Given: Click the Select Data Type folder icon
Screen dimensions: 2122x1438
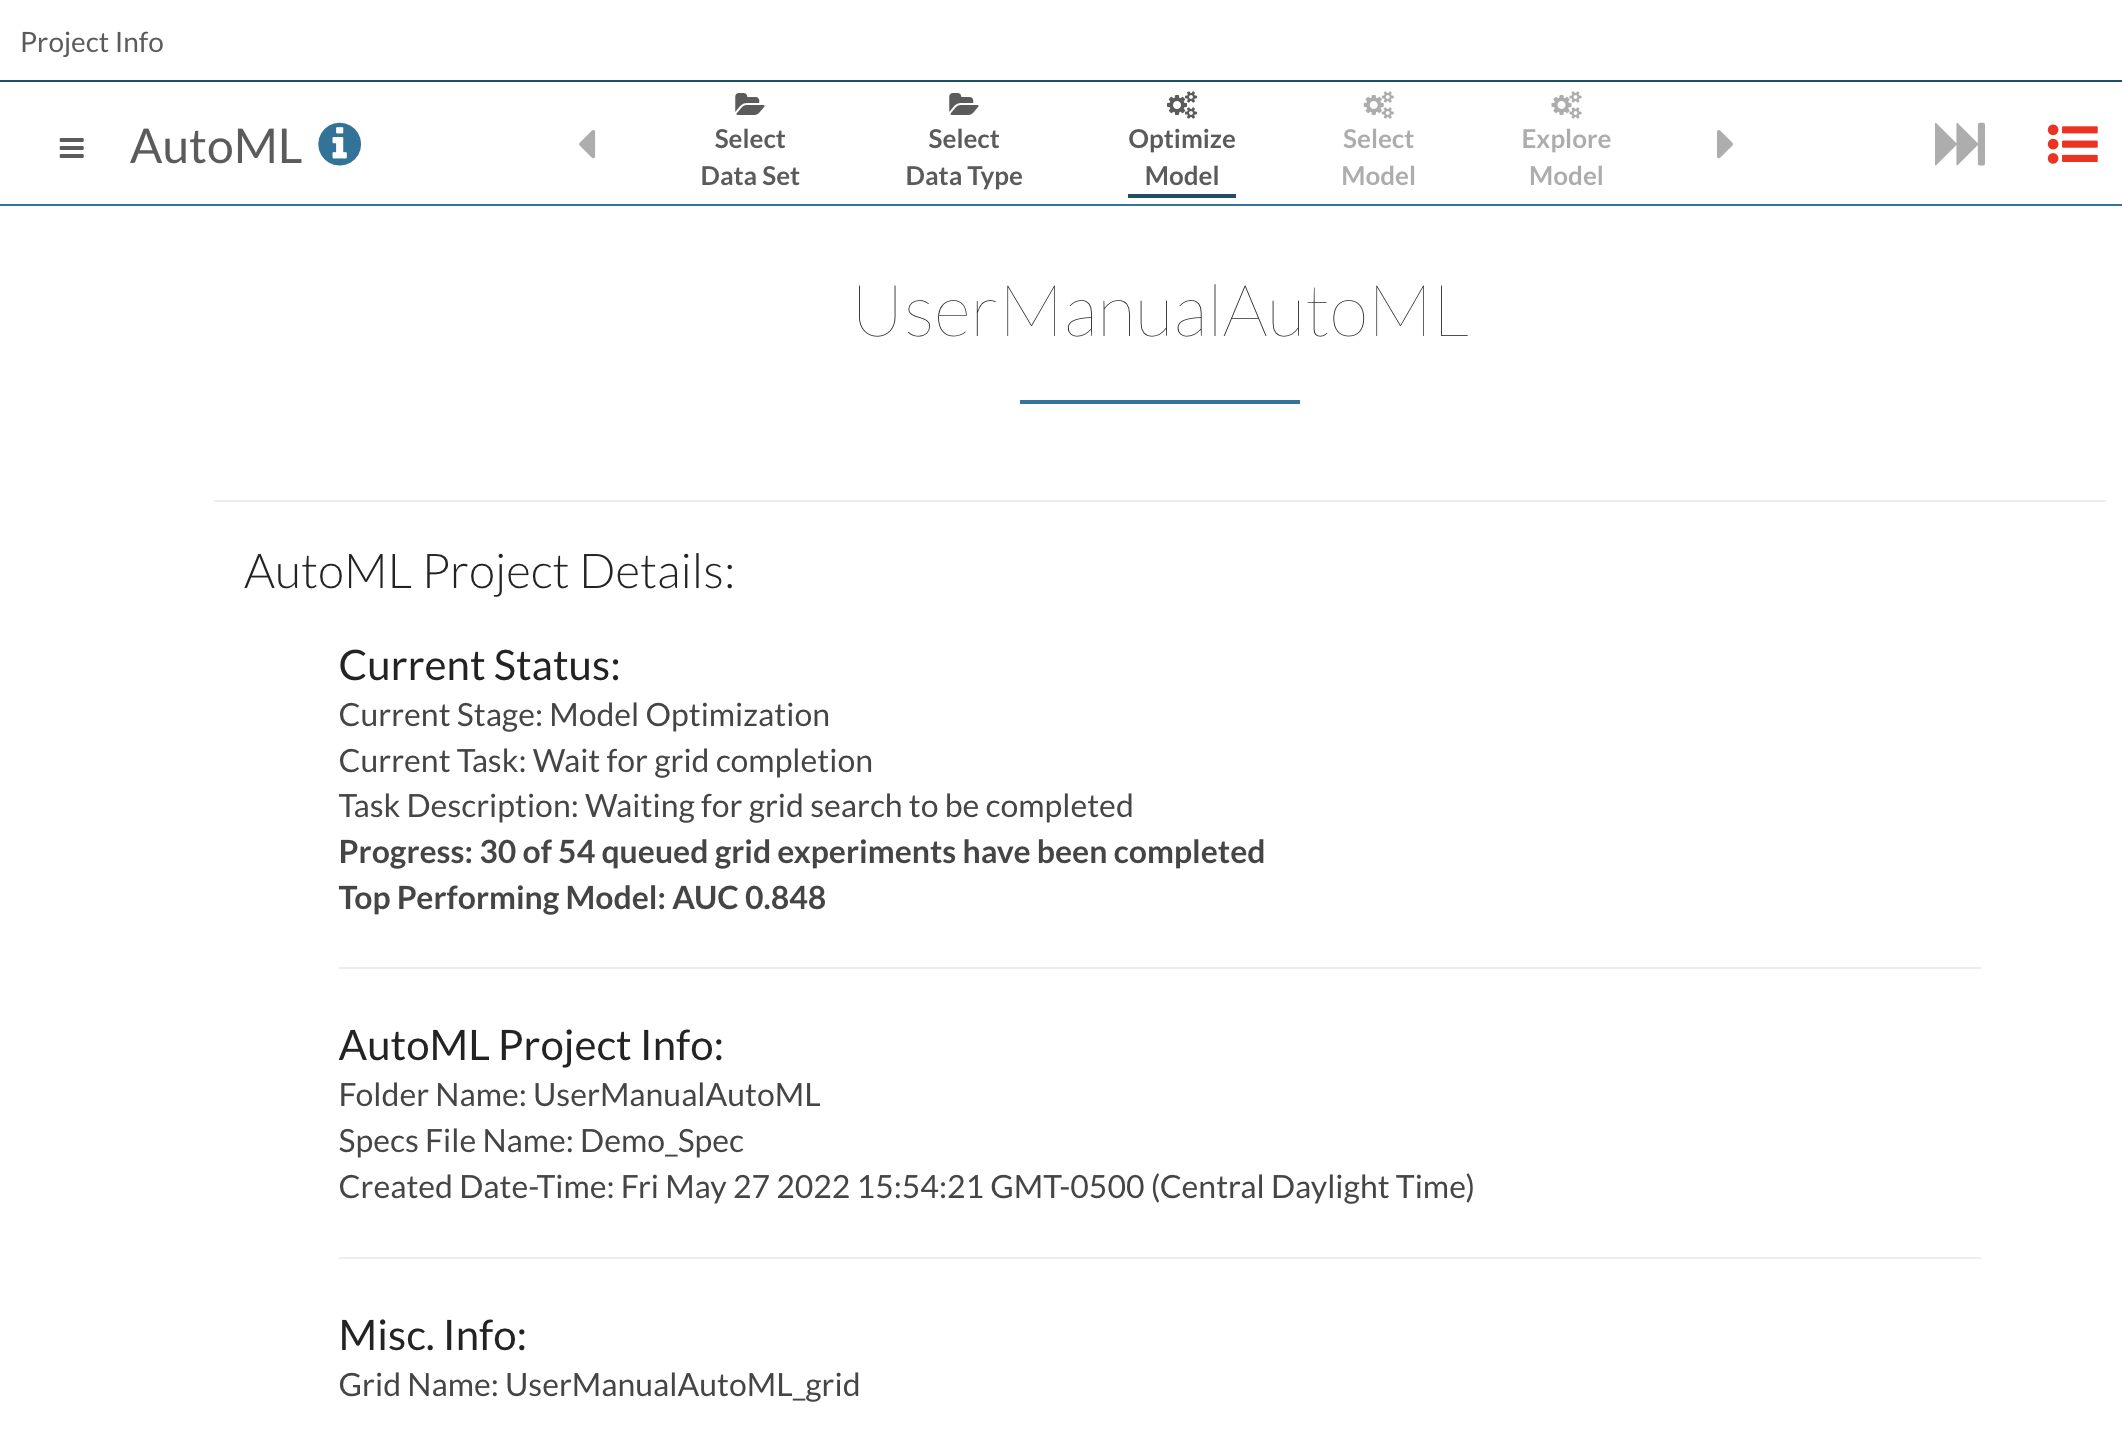Looking at the screenshot, I should [x=963, y=104].
